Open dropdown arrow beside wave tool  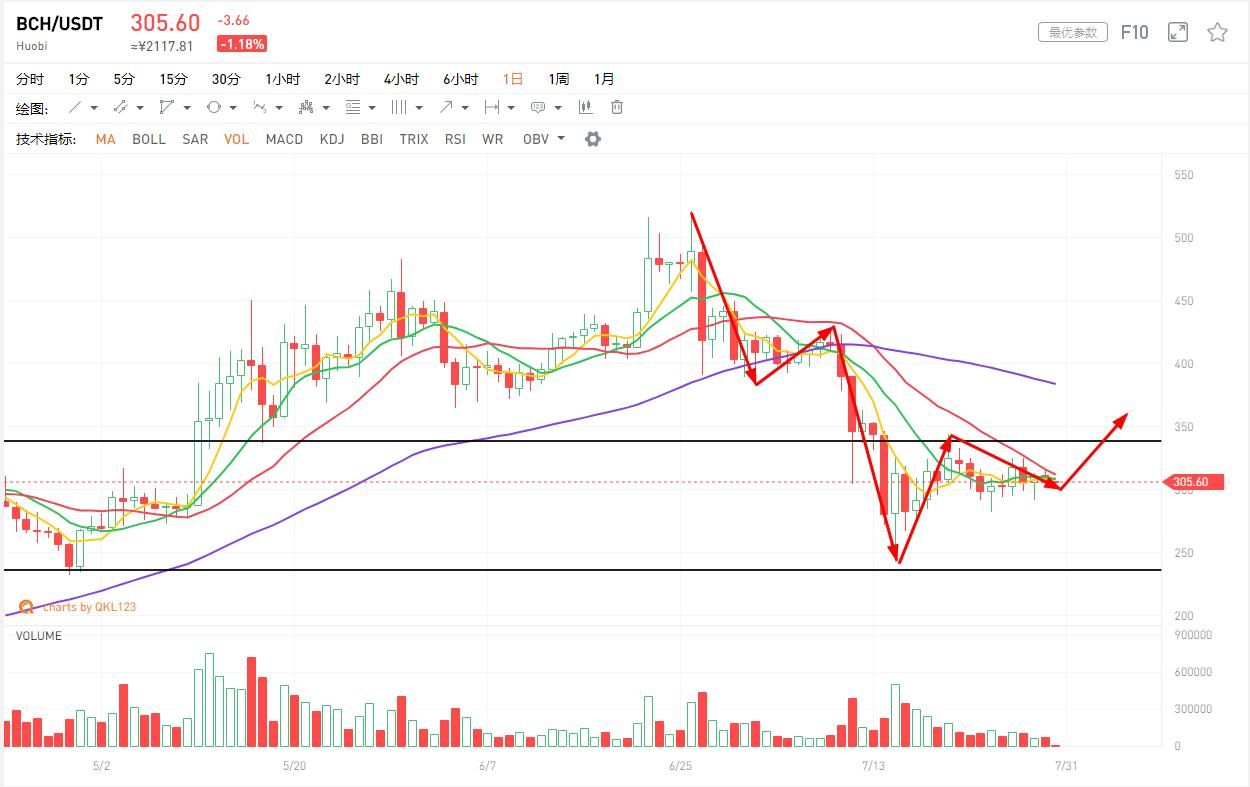280,108
